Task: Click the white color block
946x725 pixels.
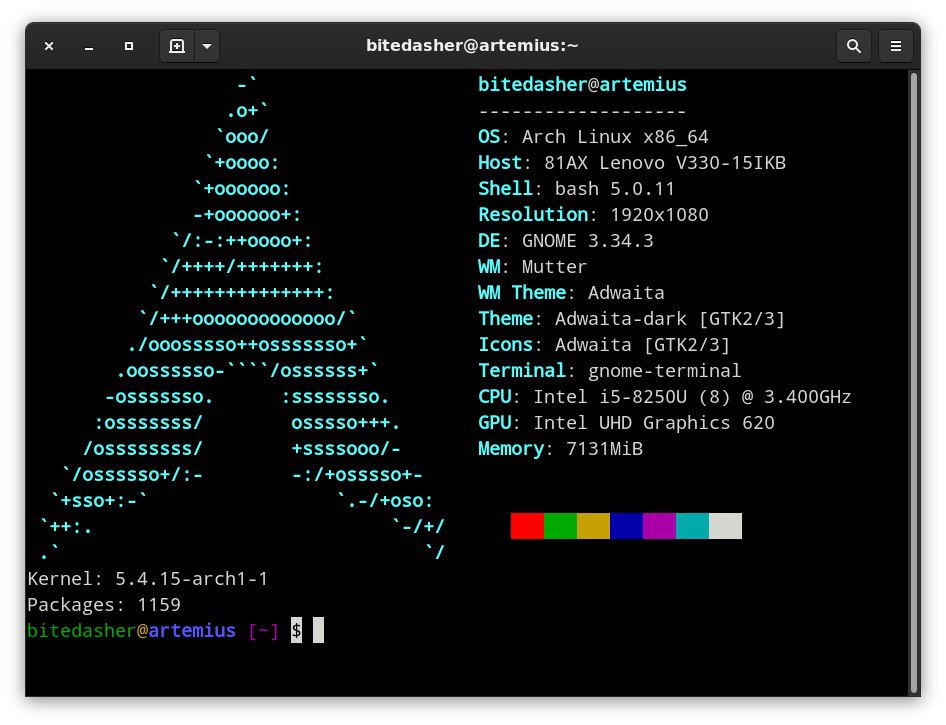Action: 726,526
